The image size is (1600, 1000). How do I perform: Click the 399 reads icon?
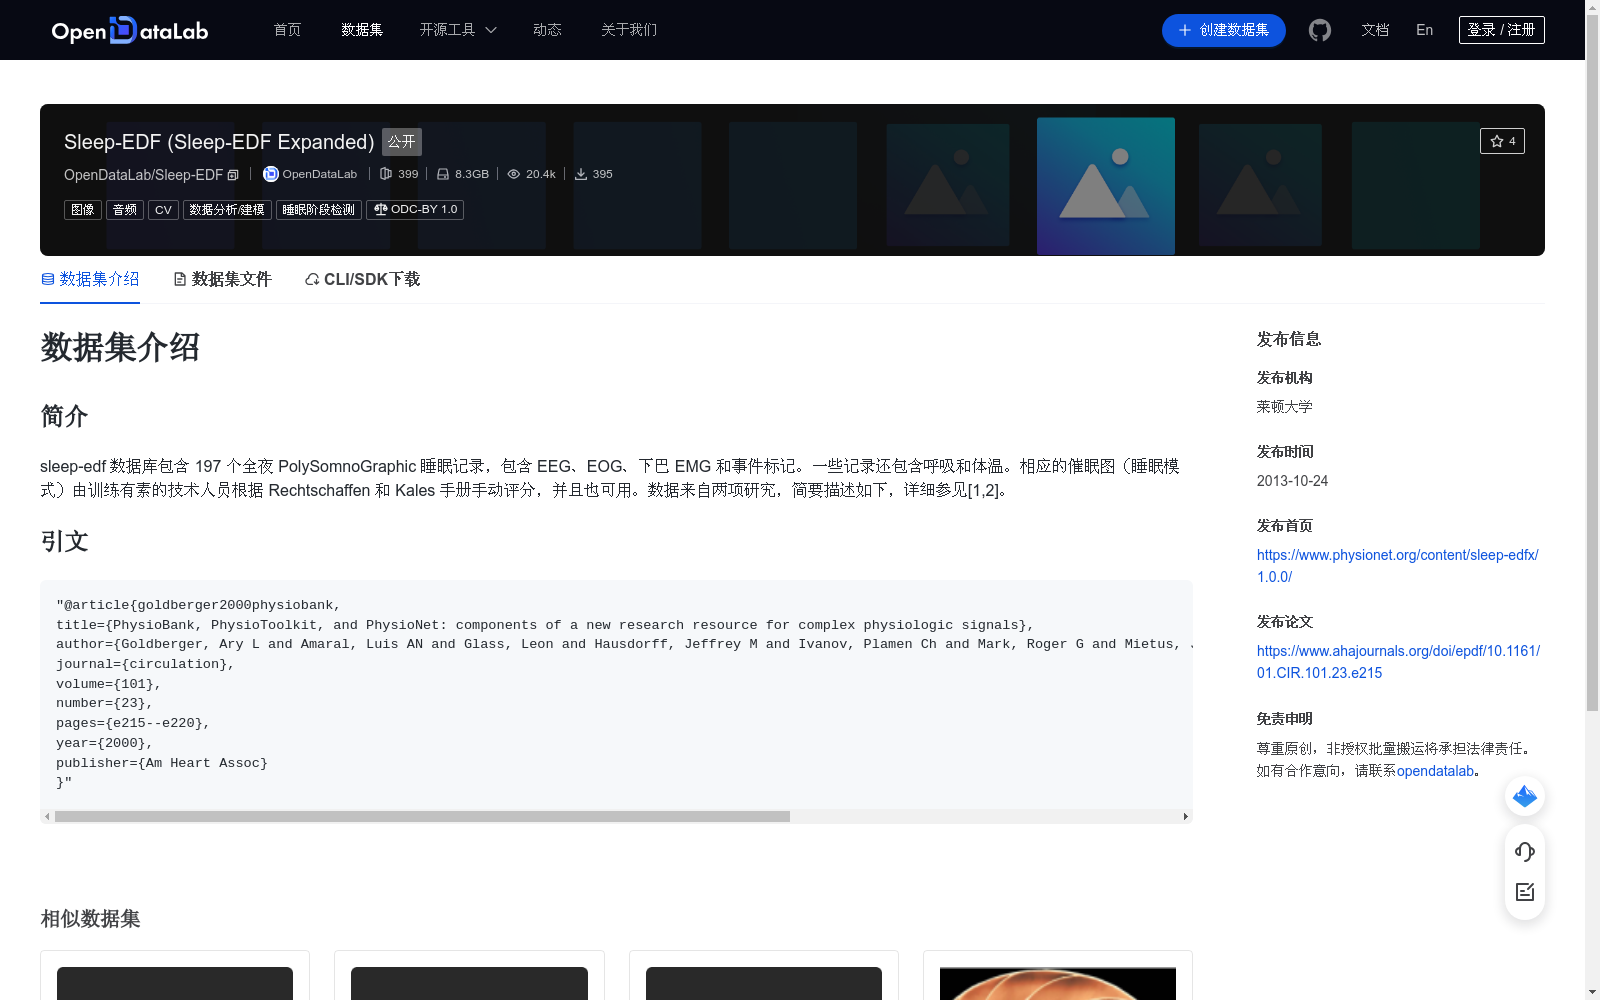(386, 174)
